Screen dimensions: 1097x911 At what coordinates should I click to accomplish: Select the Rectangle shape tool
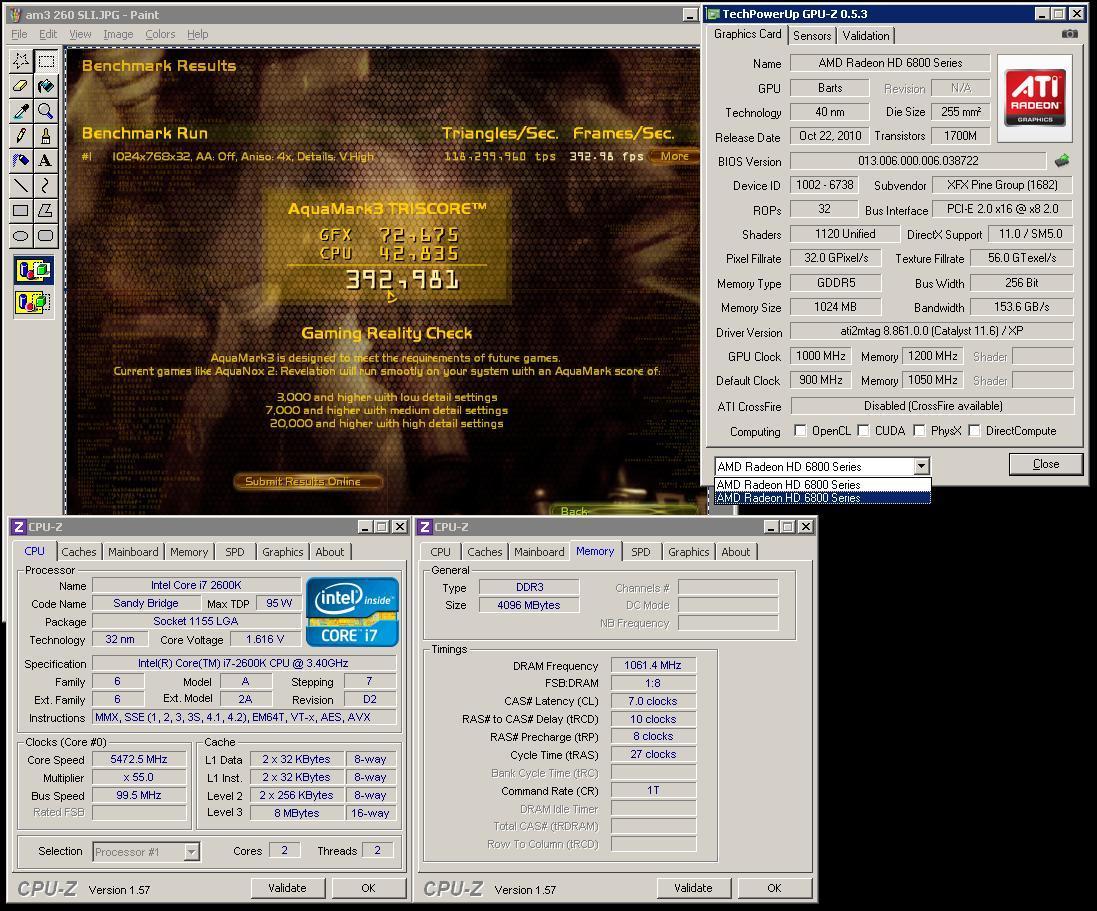21,210
